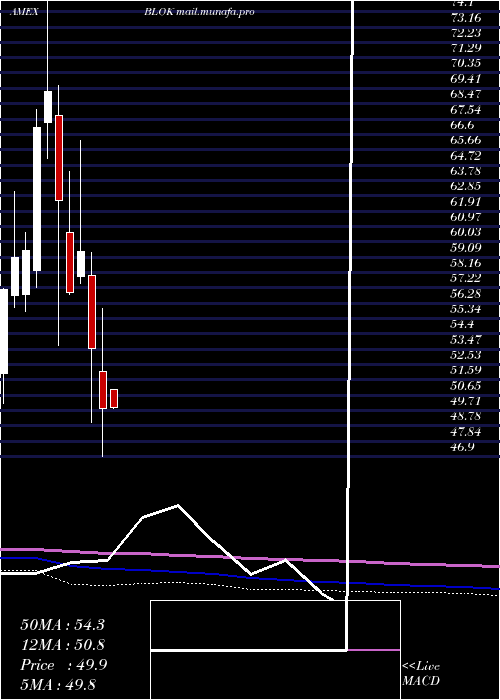
Task: Select the 51.59 price axis label
Action: (x=466, y=371)
